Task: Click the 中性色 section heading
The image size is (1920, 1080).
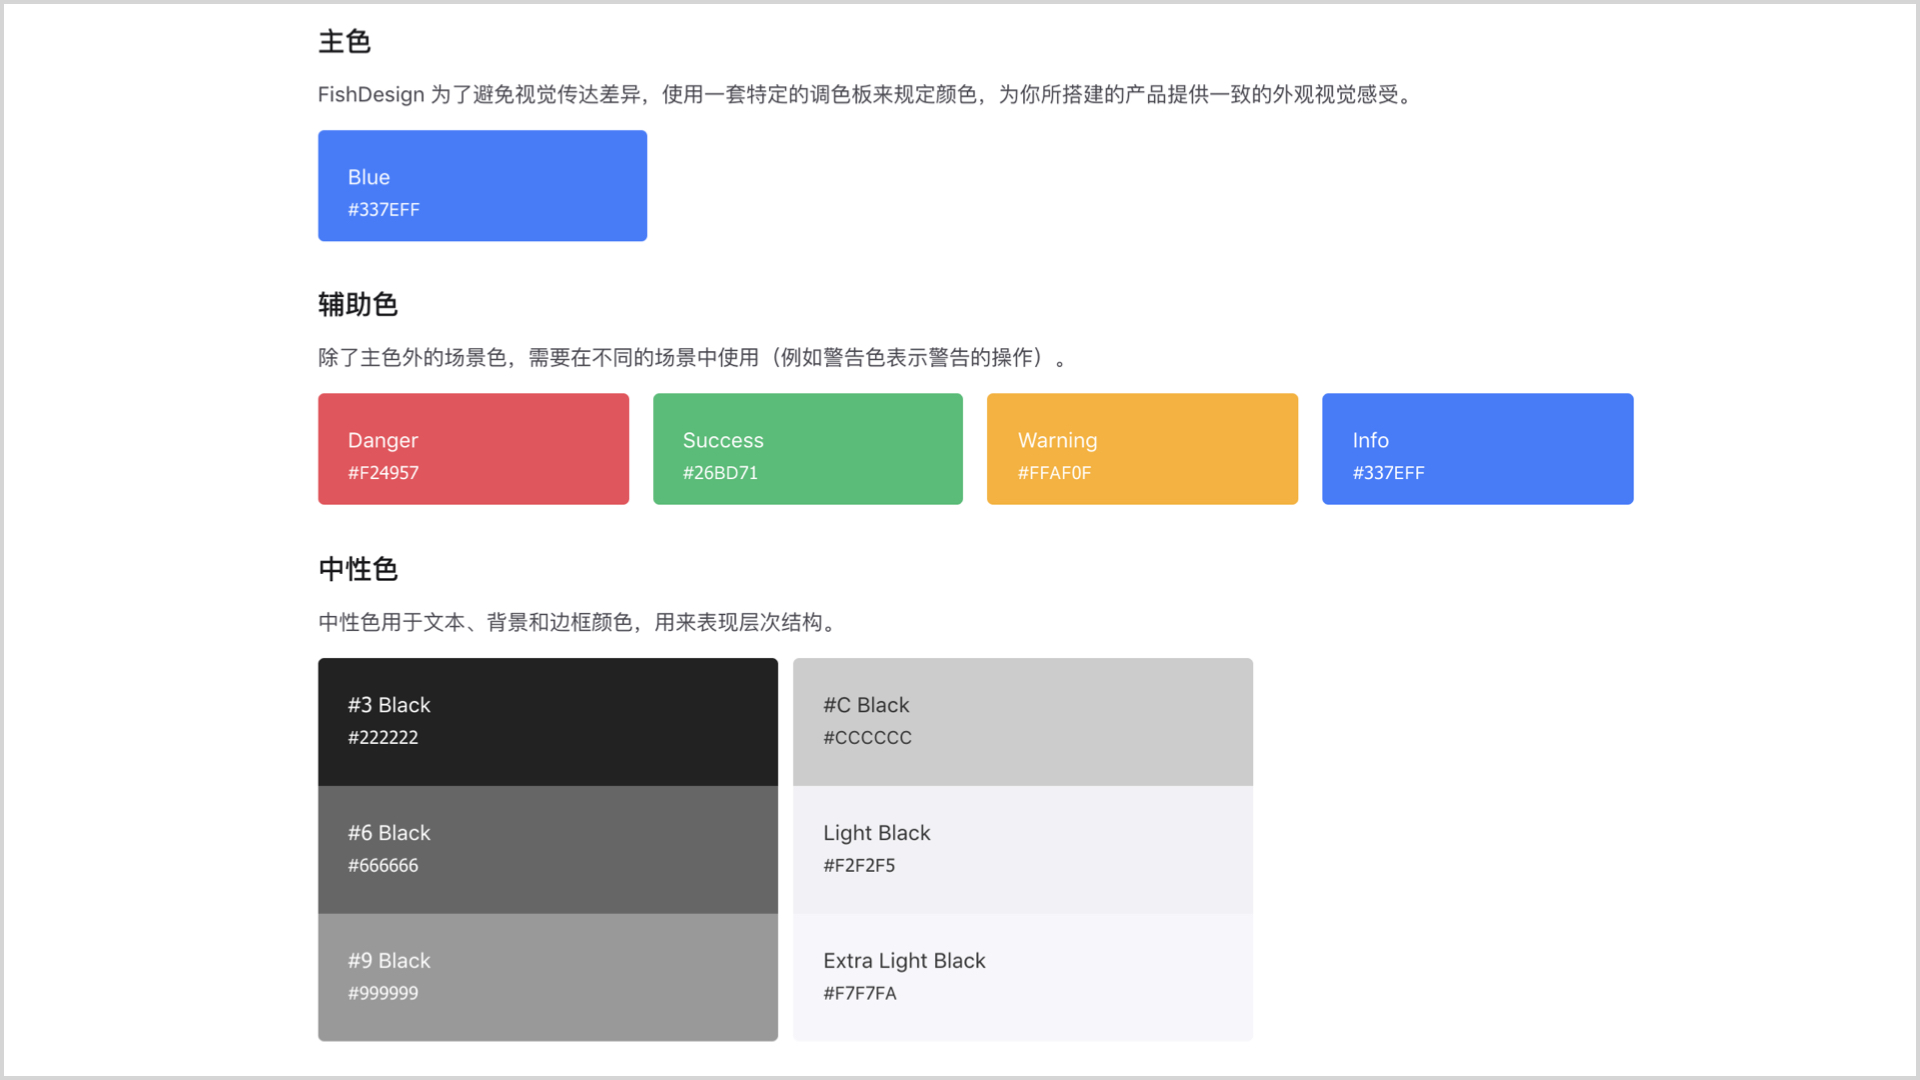Action: (x=357, y=569)
